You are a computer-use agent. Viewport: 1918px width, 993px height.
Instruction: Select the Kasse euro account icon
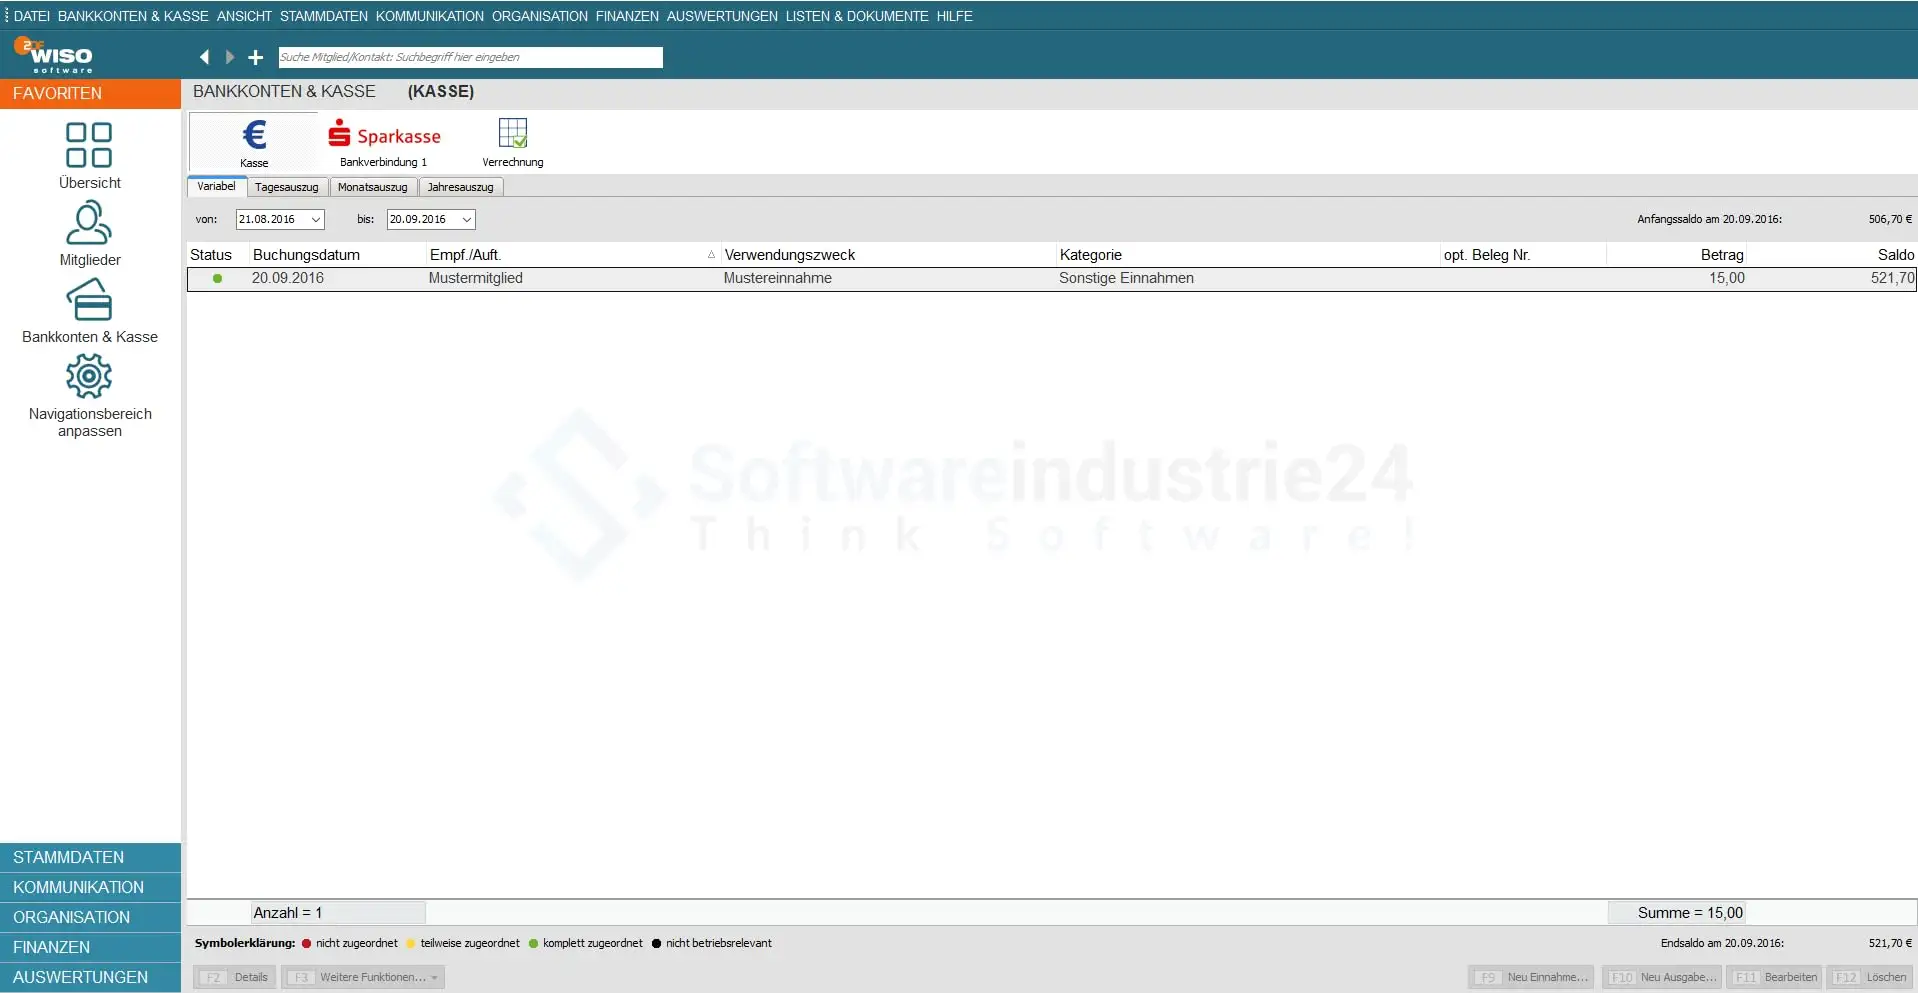click(x=254, y=142)
